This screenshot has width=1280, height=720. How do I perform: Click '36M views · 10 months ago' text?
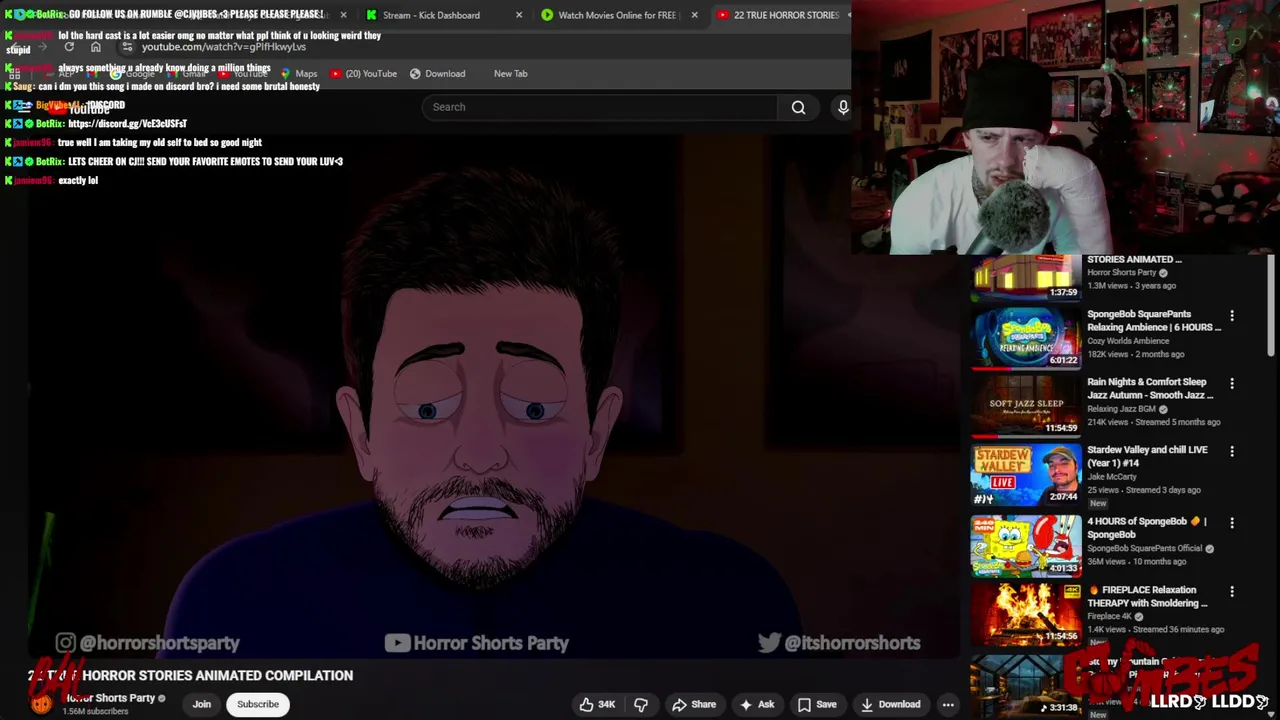point(1137,561)
